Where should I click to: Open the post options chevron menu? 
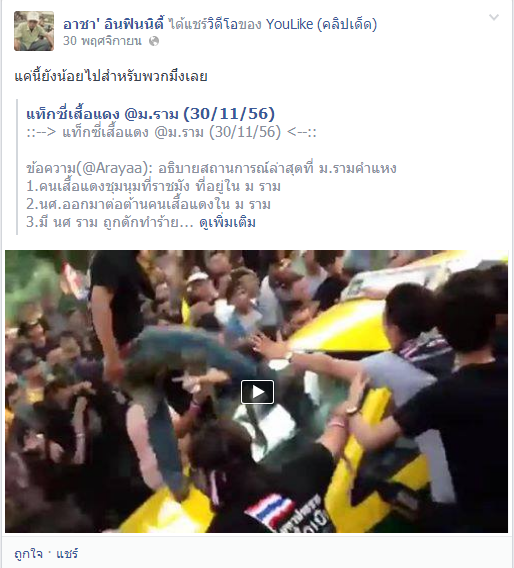494,17
